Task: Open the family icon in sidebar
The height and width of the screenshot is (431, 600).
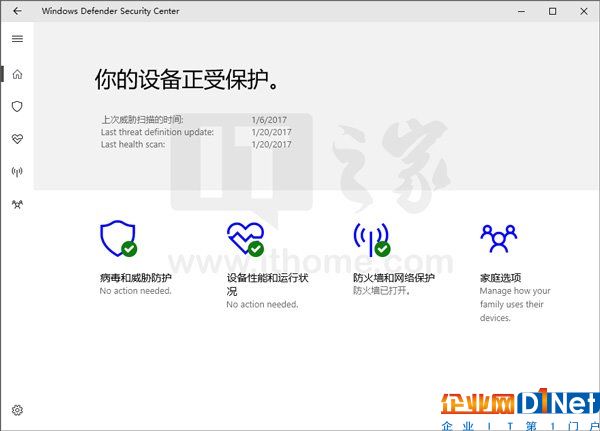Action: [17, 204]
